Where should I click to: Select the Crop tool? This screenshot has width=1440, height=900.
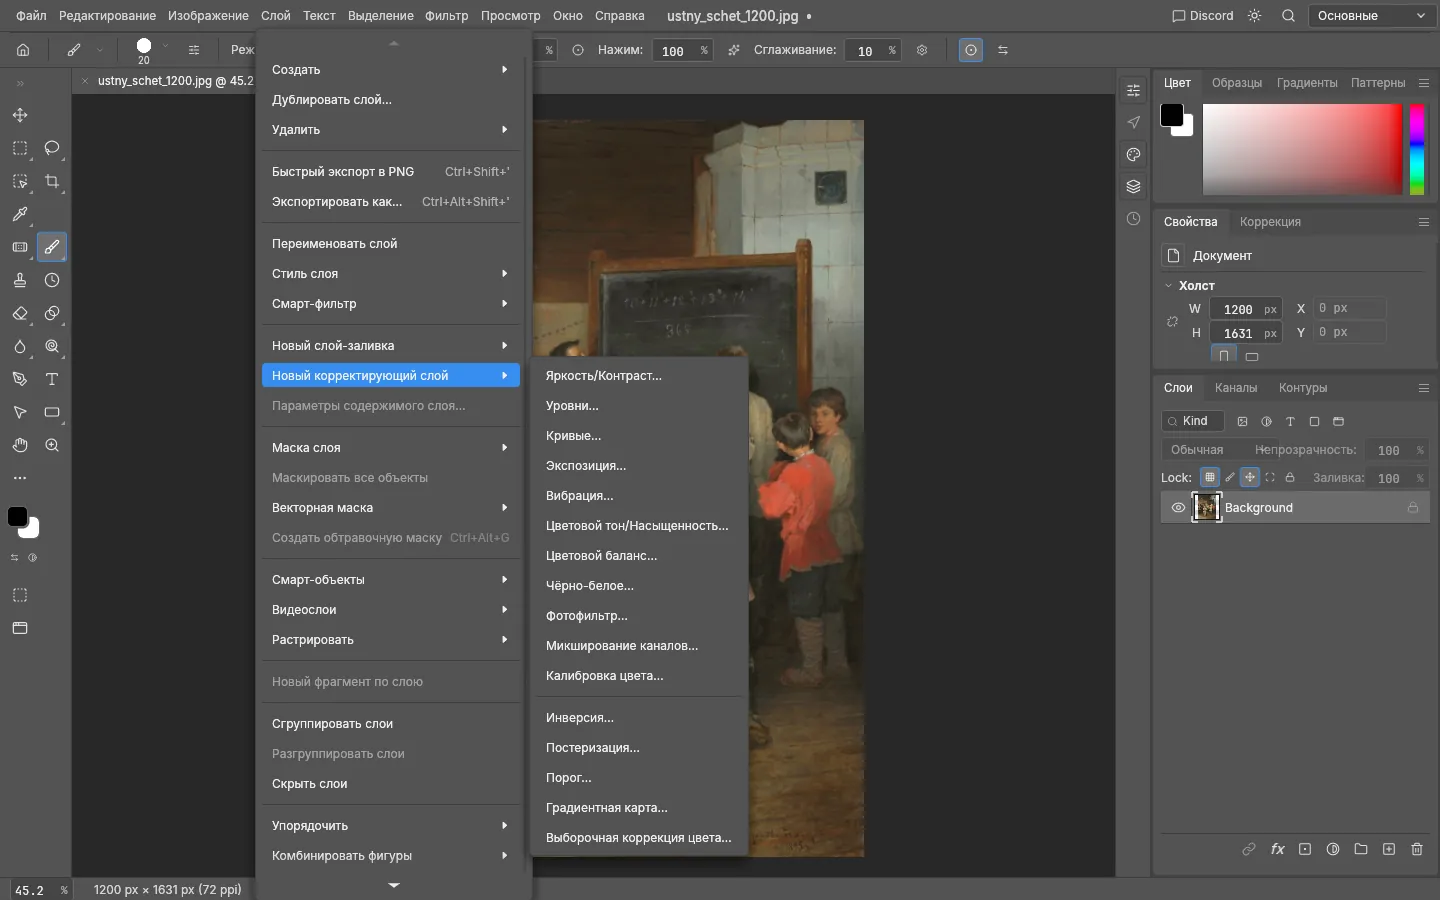point(52,181)
